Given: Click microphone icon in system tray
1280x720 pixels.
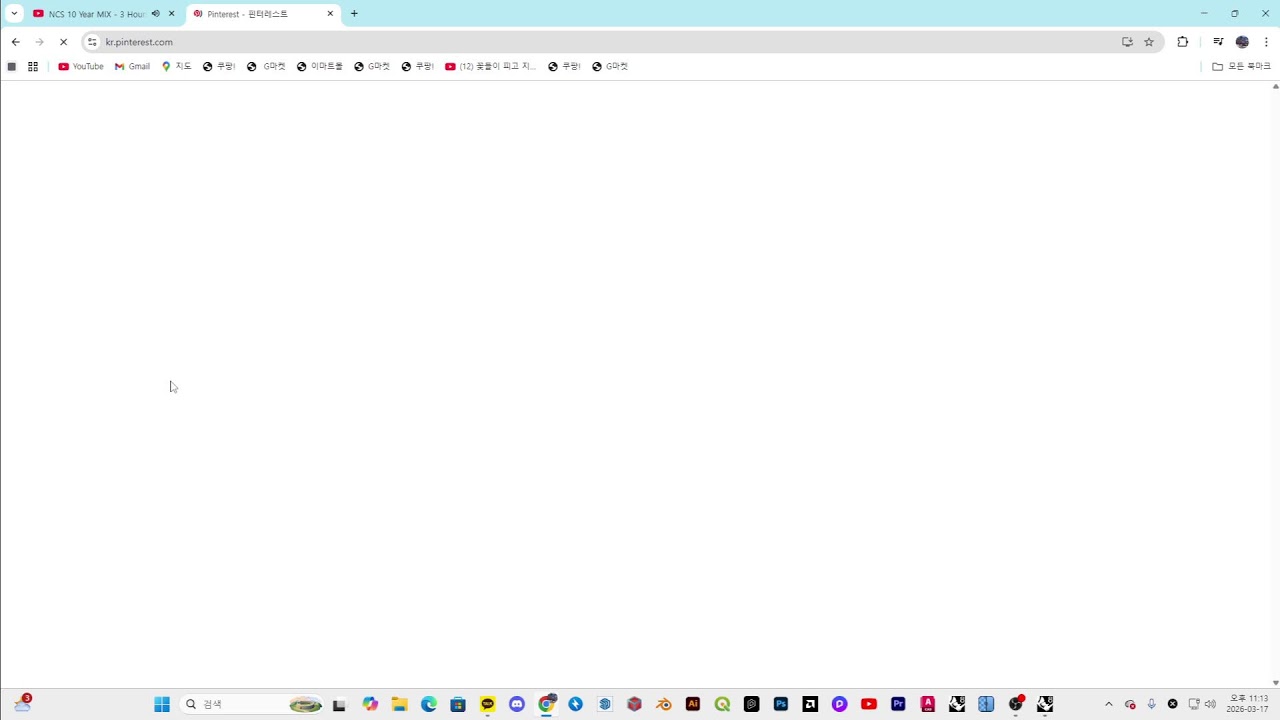Looking at the screenshot, I should [1152, 704].
